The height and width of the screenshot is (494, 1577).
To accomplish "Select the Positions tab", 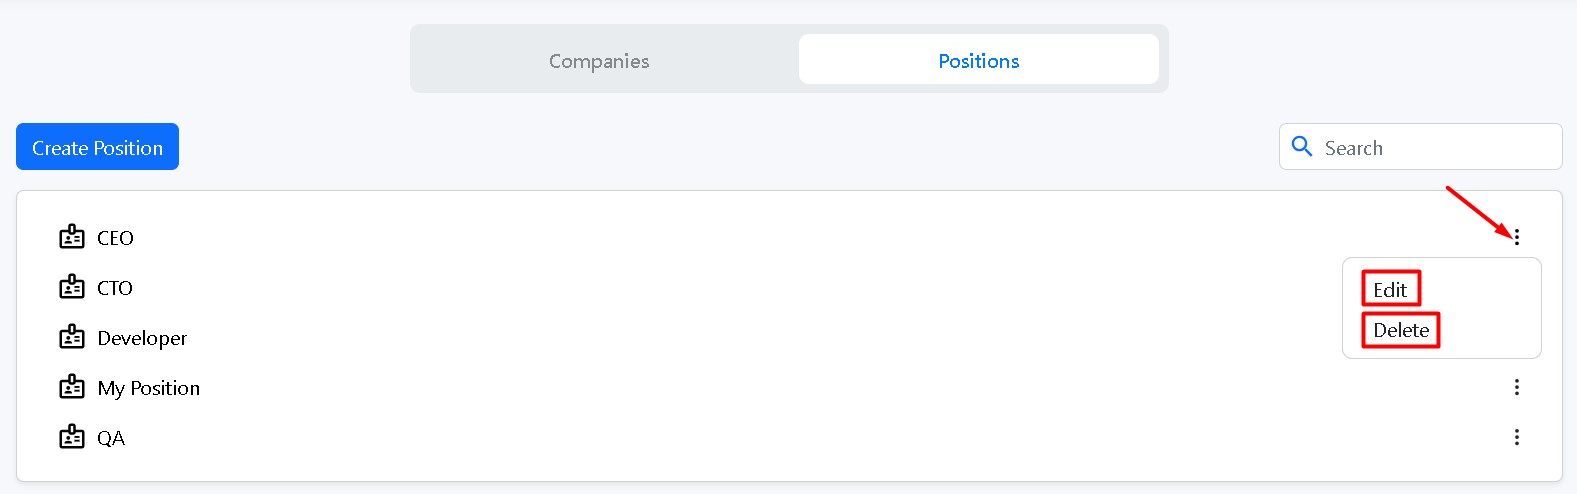I will 978,61.
